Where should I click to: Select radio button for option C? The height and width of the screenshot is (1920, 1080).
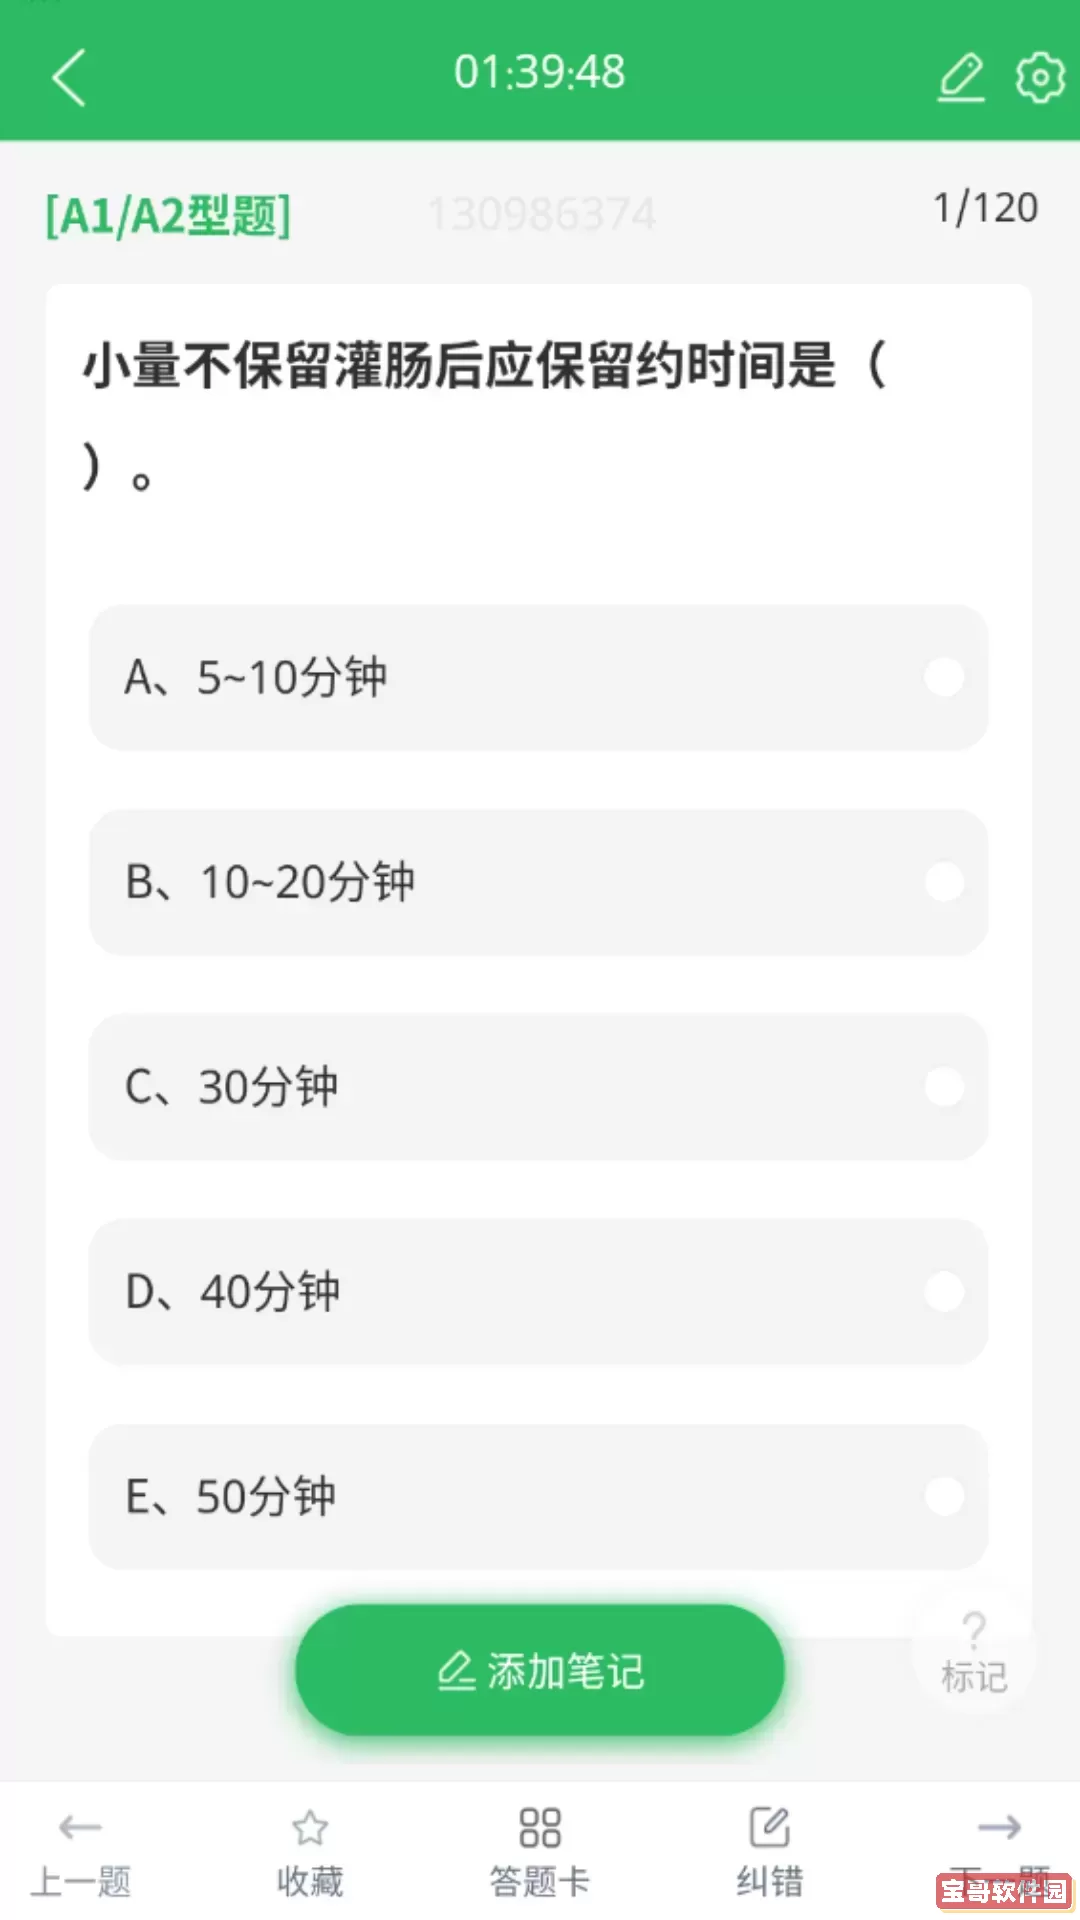pos(944,1087)
